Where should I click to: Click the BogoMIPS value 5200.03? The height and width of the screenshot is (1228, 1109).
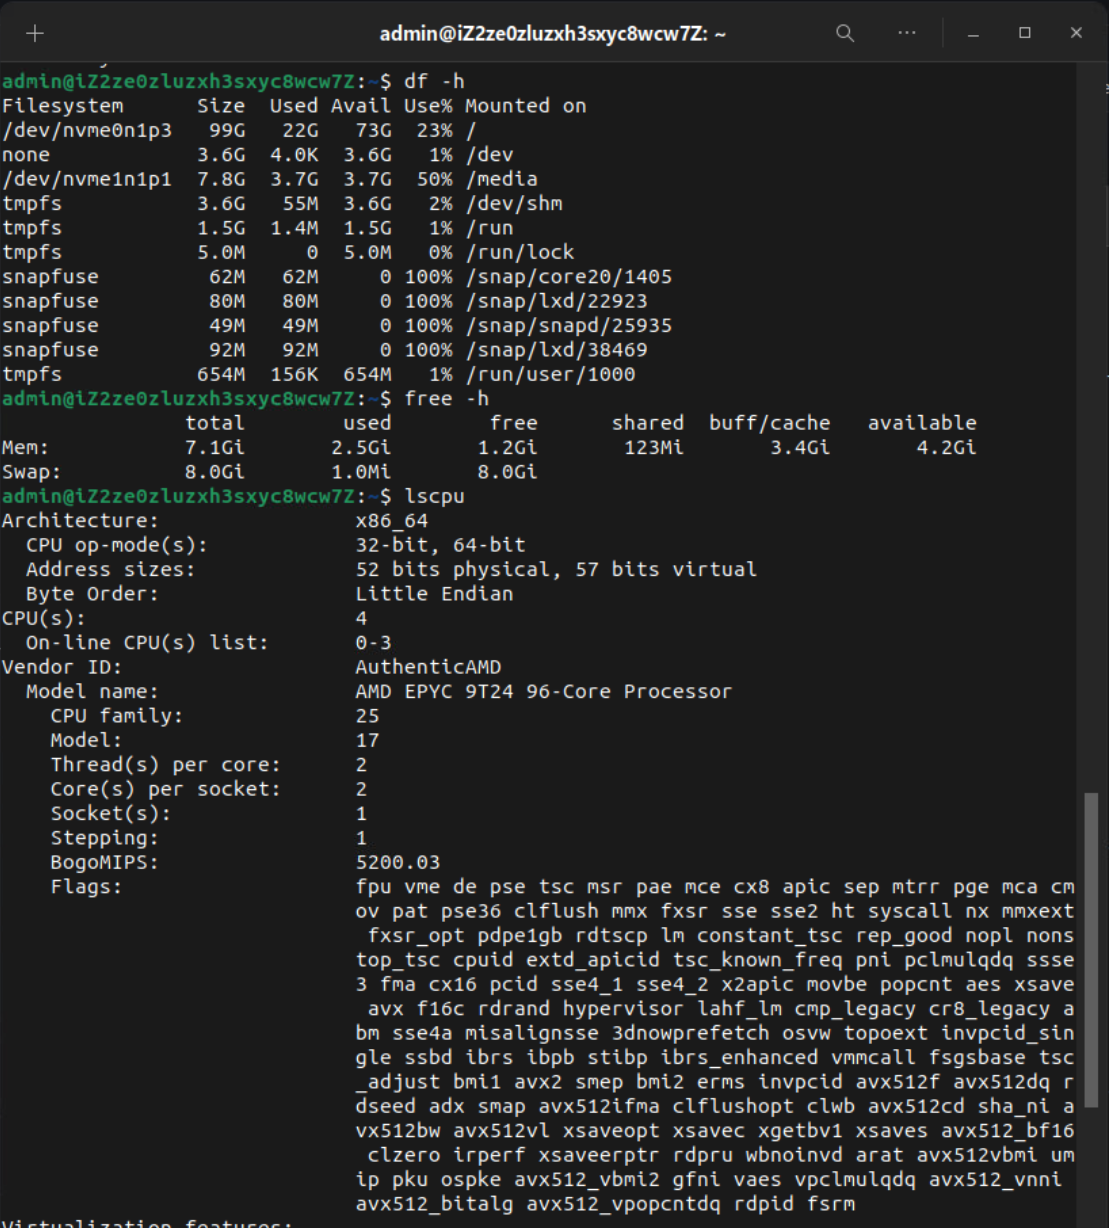click(397, 862)
